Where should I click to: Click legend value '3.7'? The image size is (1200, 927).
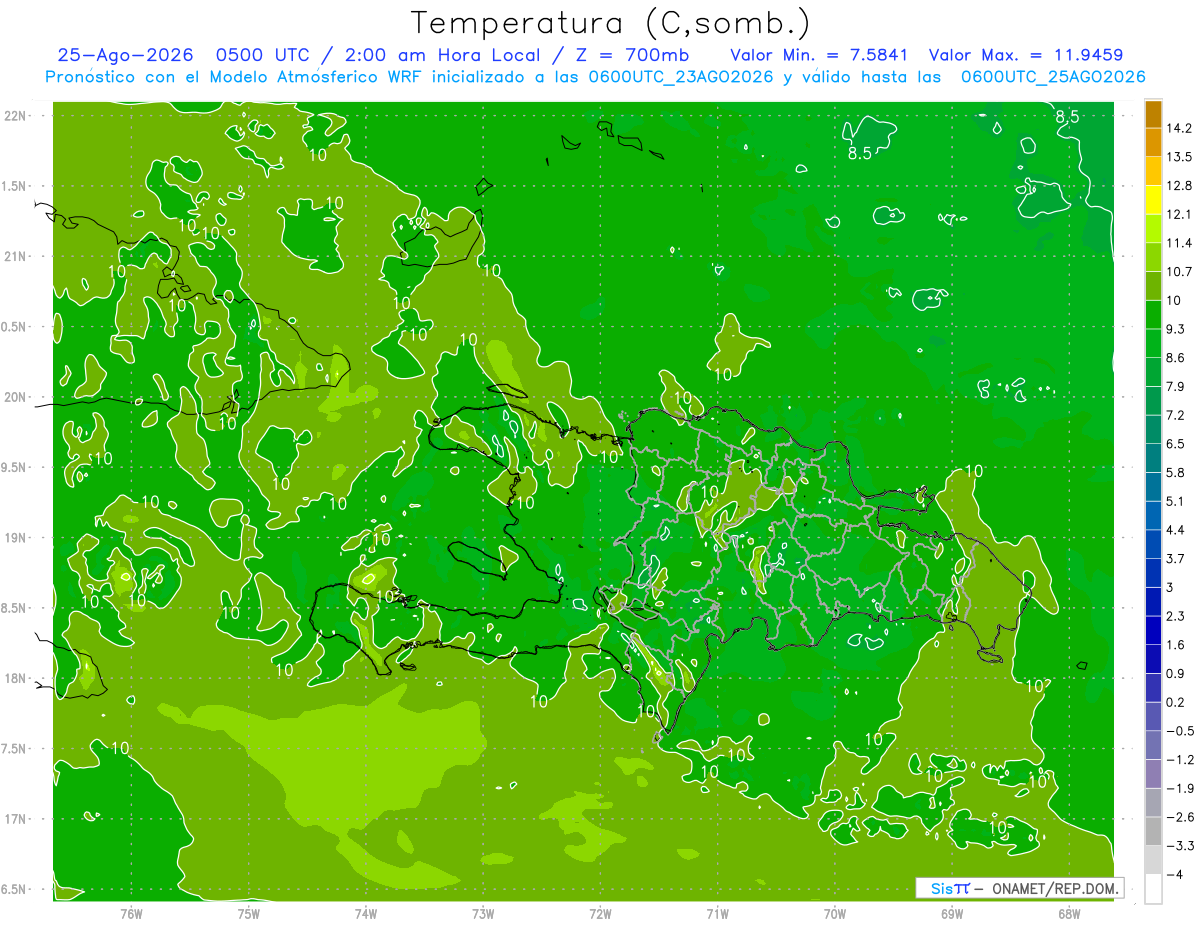(1176, 559)
